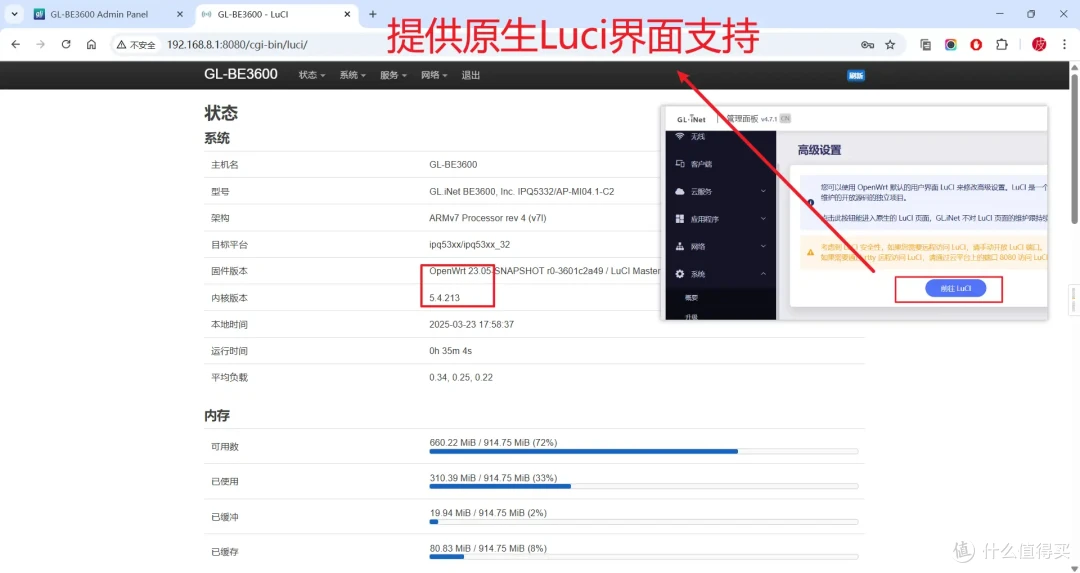Click the GL·iNet logo in the admin panel
The image size is (1080, 573).
click(x=691, y=119)
